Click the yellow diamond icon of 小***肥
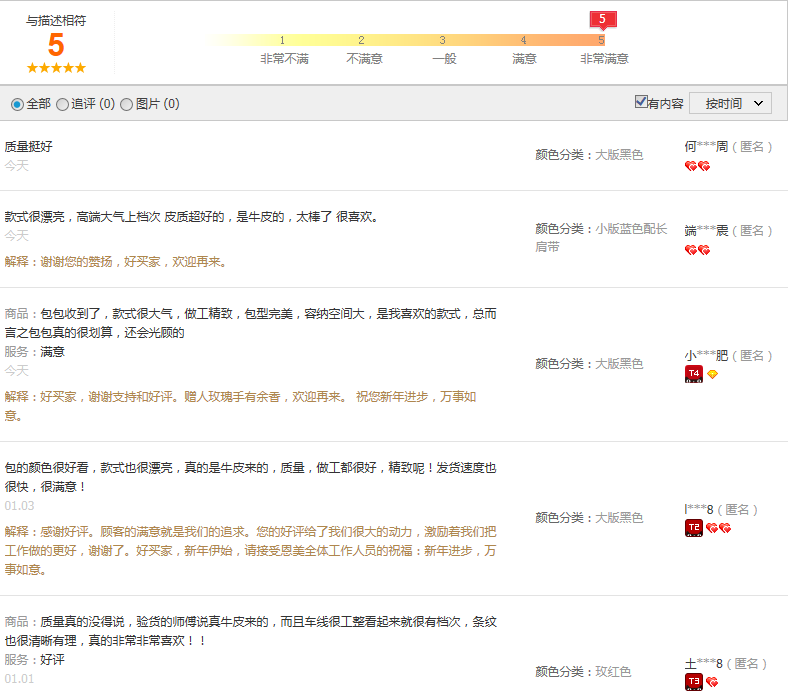This screenshot has width=788, height=698. coord(712,374)
